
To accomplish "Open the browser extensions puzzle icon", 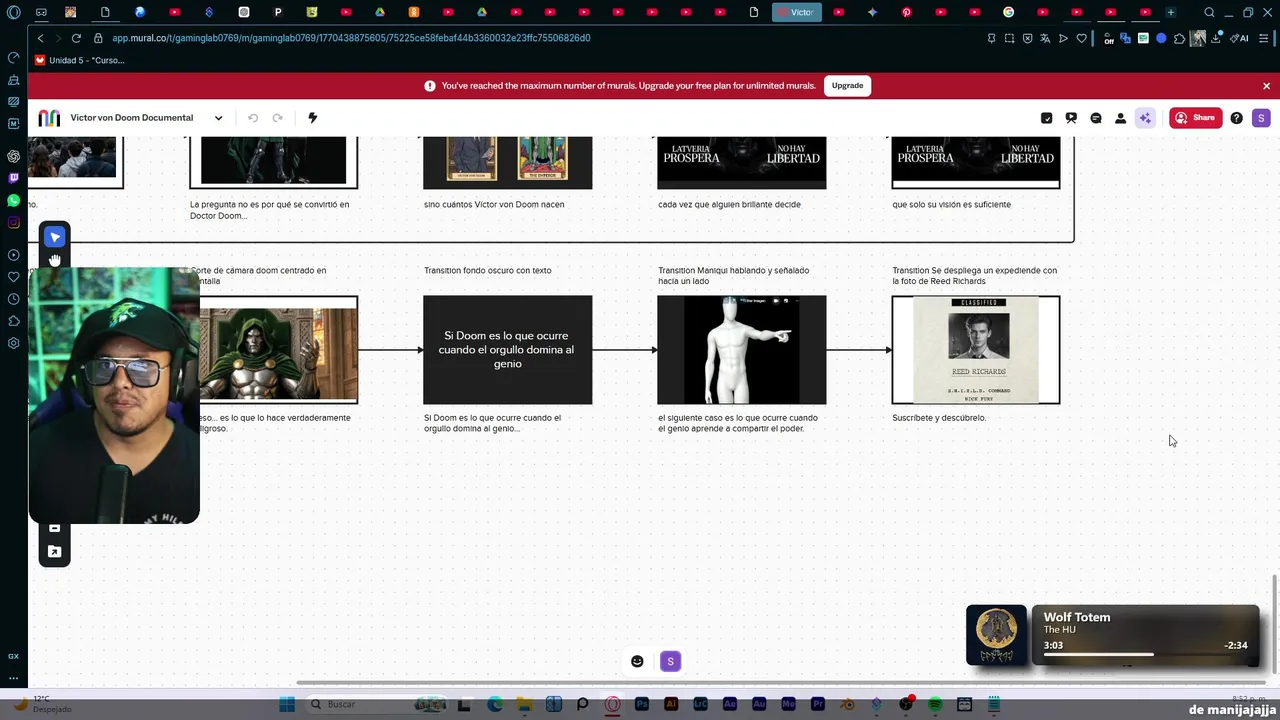I will 1179,38.
